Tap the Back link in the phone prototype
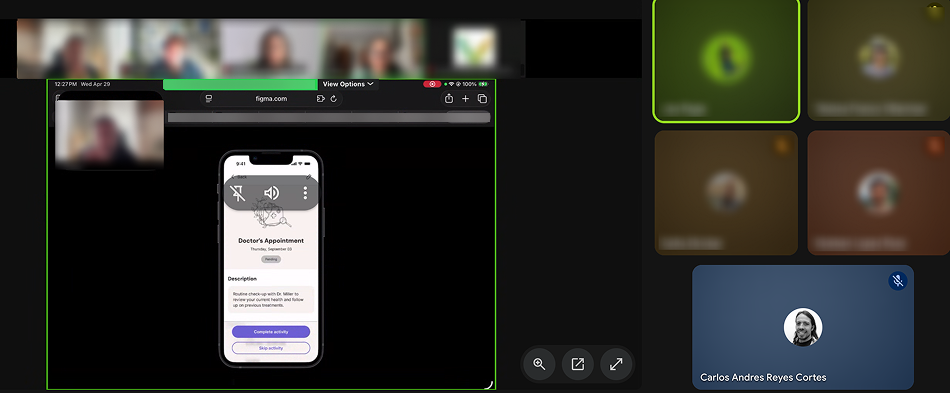This screenshot has width=950, height=393. (240, 177)
